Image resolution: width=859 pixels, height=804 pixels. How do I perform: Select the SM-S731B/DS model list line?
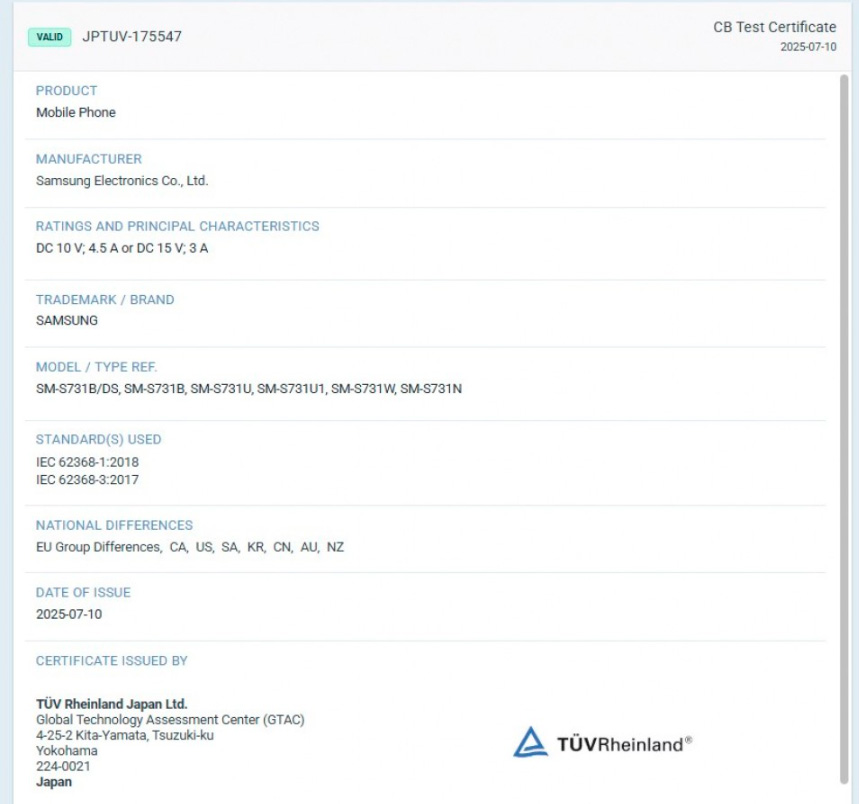coord(249,389)
